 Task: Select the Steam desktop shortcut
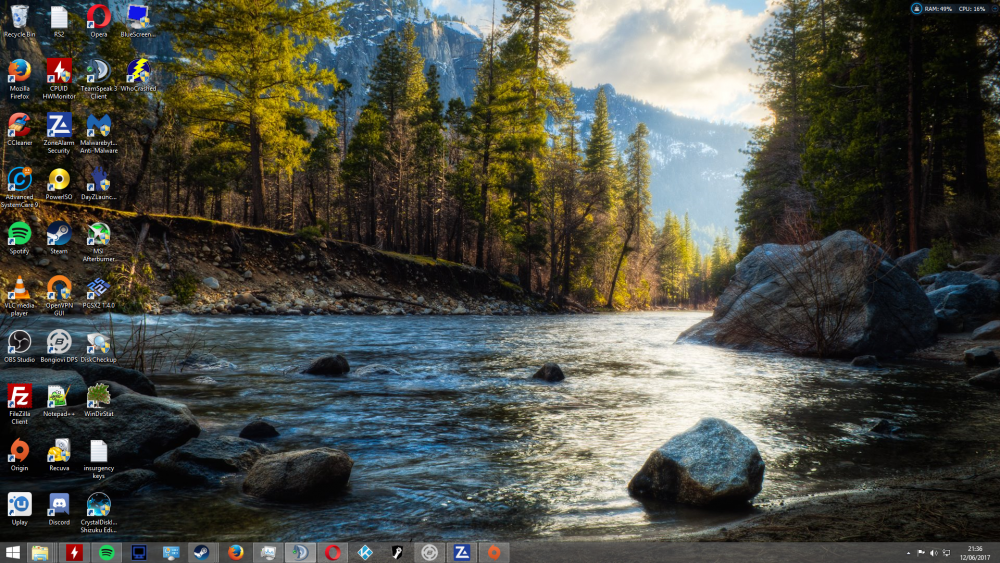click(x=59, y=235)
